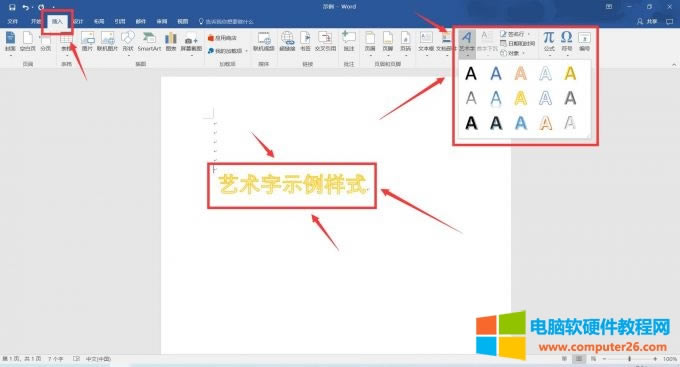Open the SmartArt insert tool
Screen dimensions: 680x367
pyautogui.click(x=149, y=42)
